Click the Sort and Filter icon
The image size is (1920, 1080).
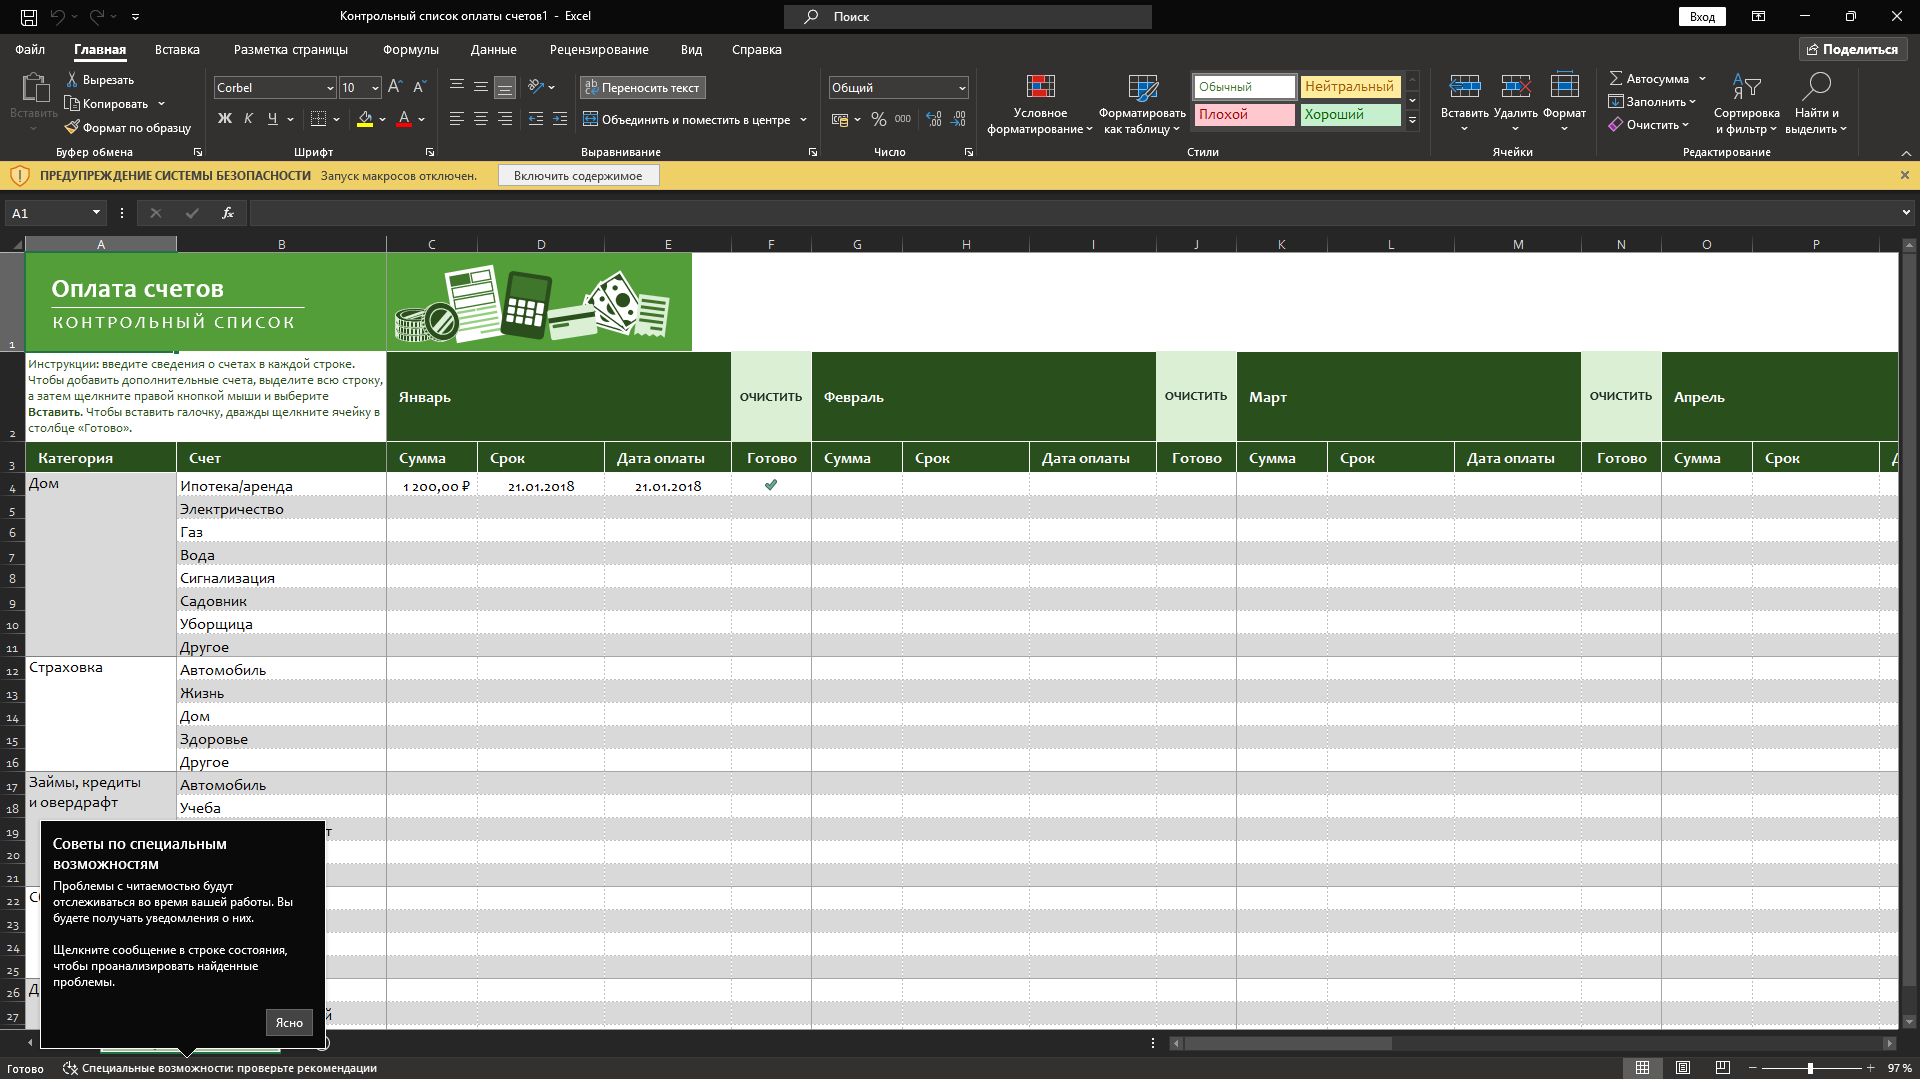[1746, 87]
